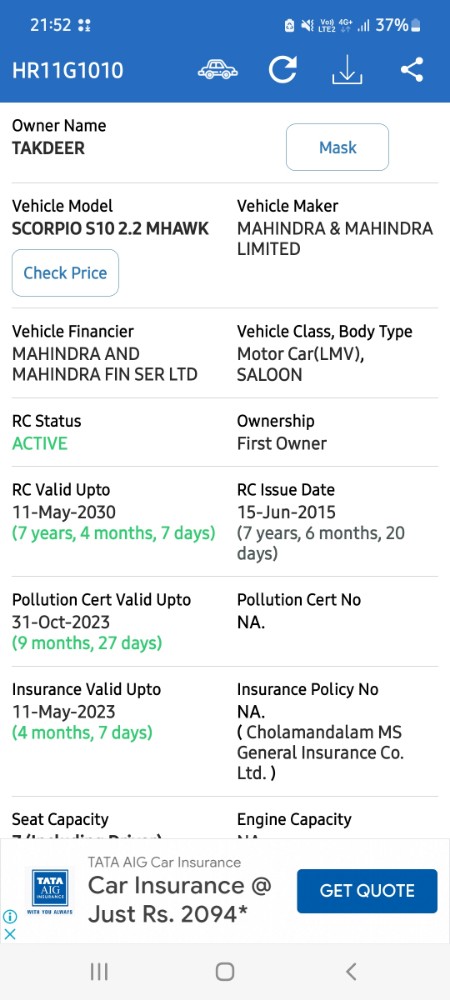Tap Car Insurance ad headline text
This screenshot has height=1000, width=450.
tap(180, 900)
